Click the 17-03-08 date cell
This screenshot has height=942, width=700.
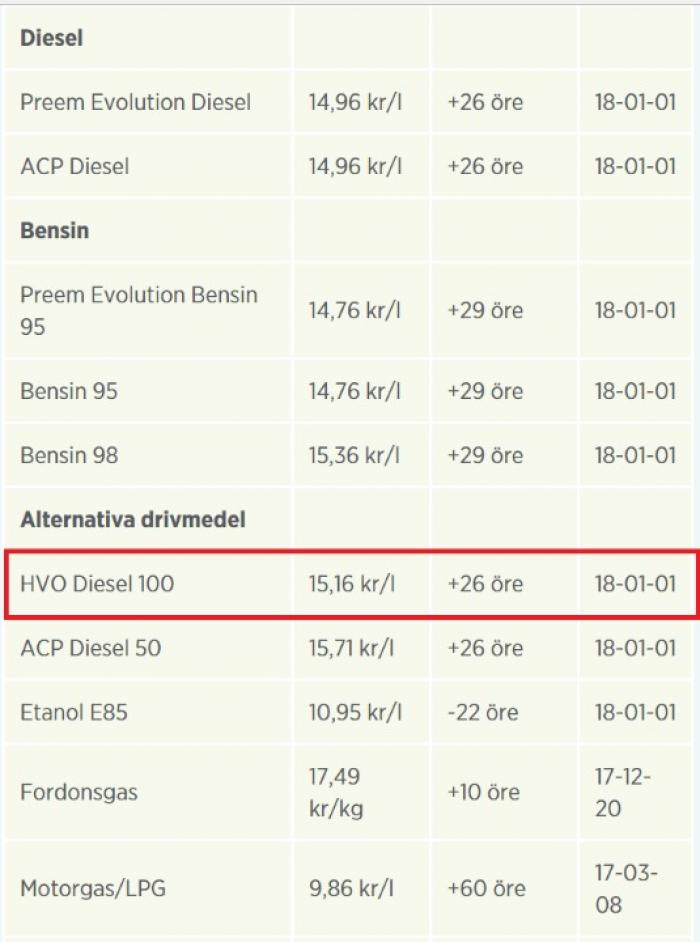[x=626, y=889]
